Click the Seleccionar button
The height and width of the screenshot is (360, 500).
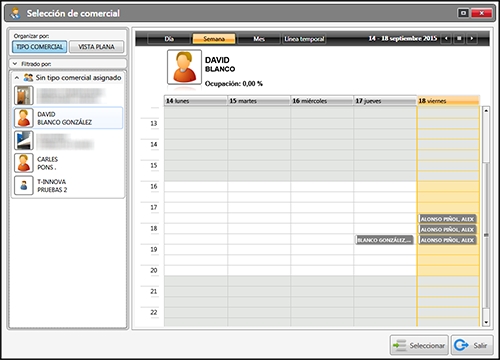(x=419, y=345)
